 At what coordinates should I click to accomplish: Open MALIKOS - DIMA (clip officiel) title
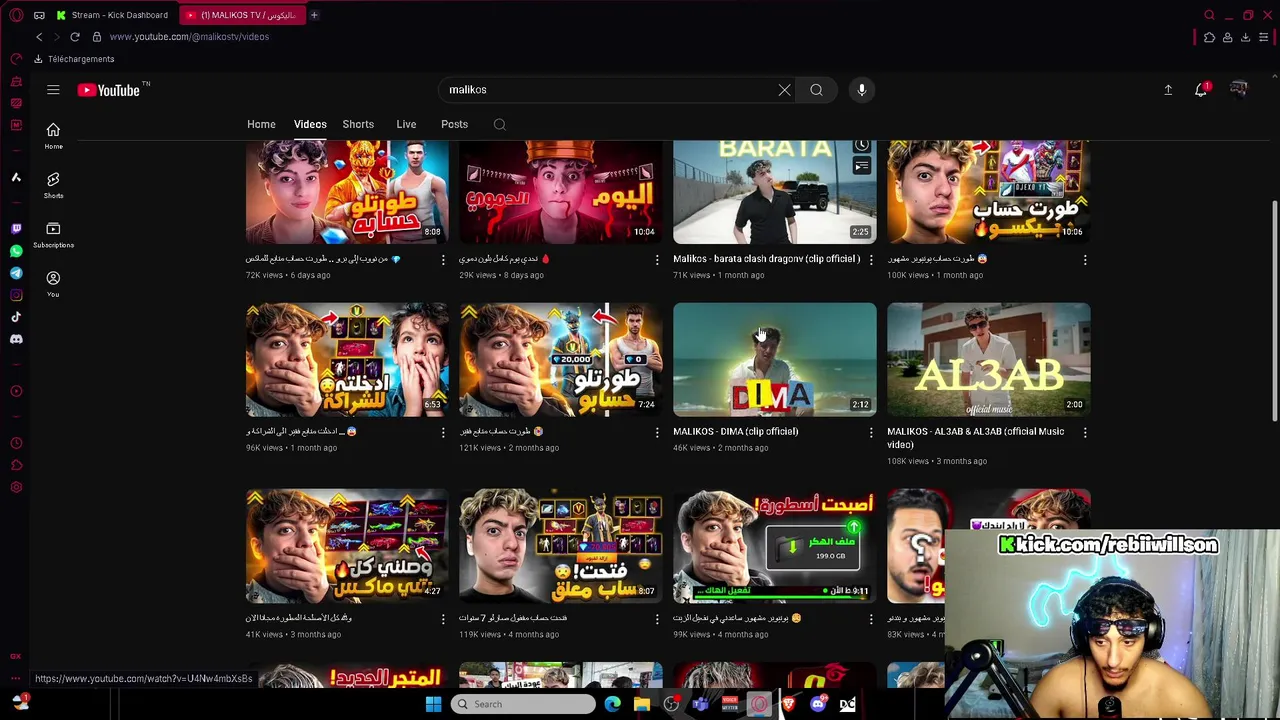(x=735, y=432)
